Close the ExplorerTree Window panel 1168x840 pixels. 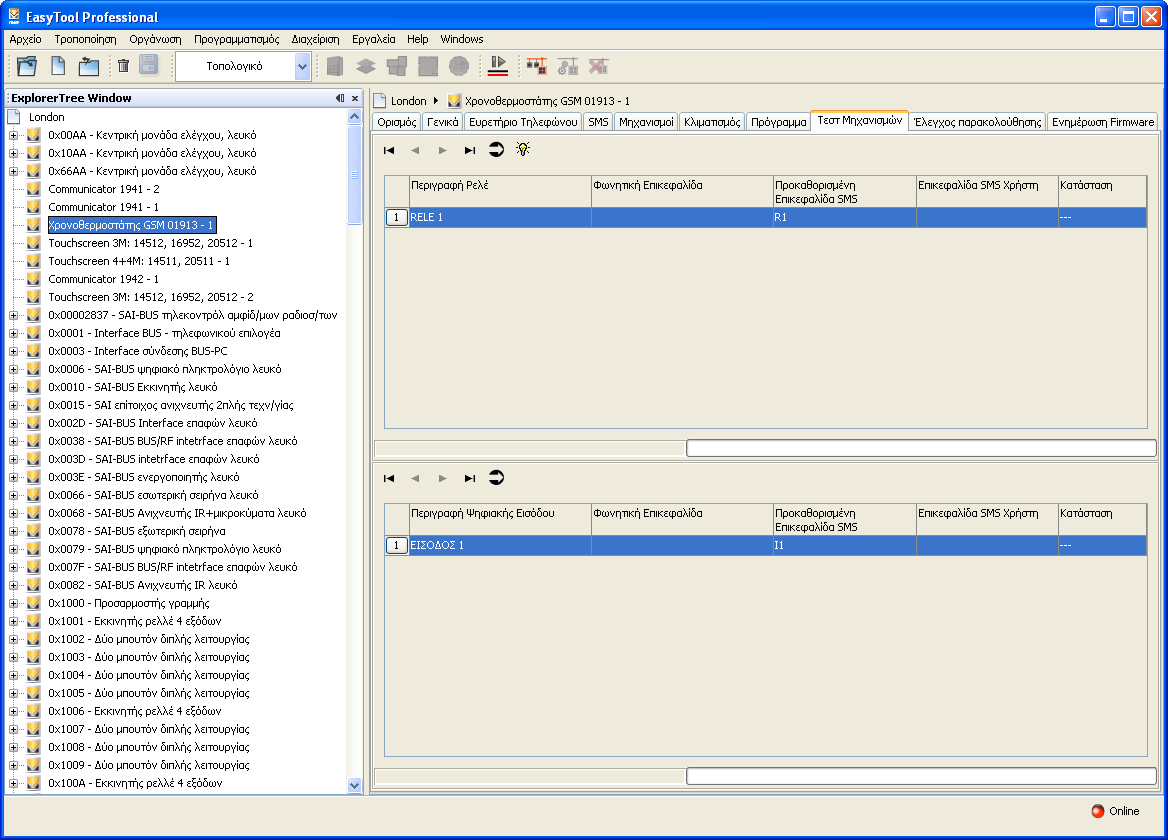click(355, 98)
